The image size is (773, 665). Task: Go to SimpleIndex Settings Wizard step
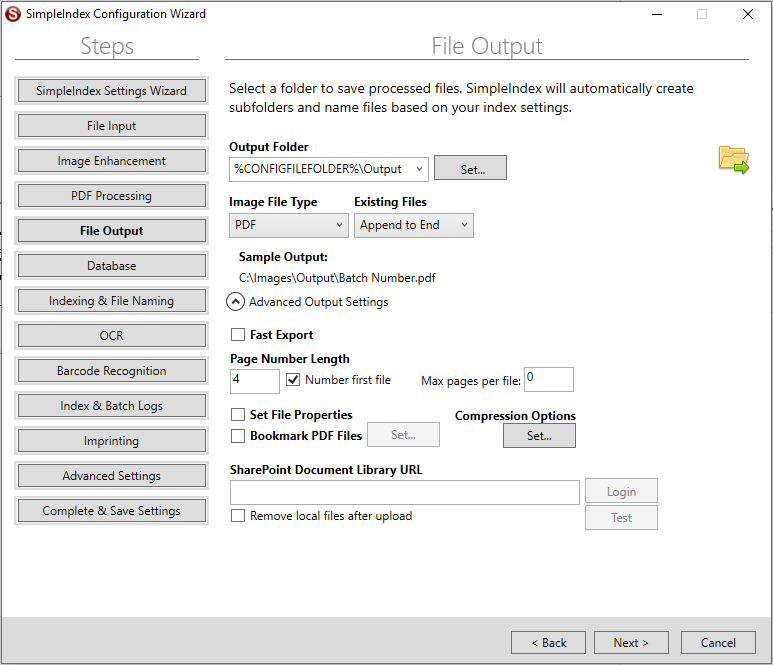pos(111,91)
